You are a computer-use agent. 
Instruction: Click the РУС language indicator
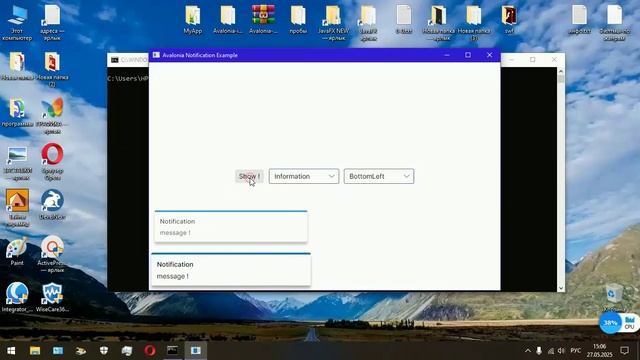tap(576, 351)
